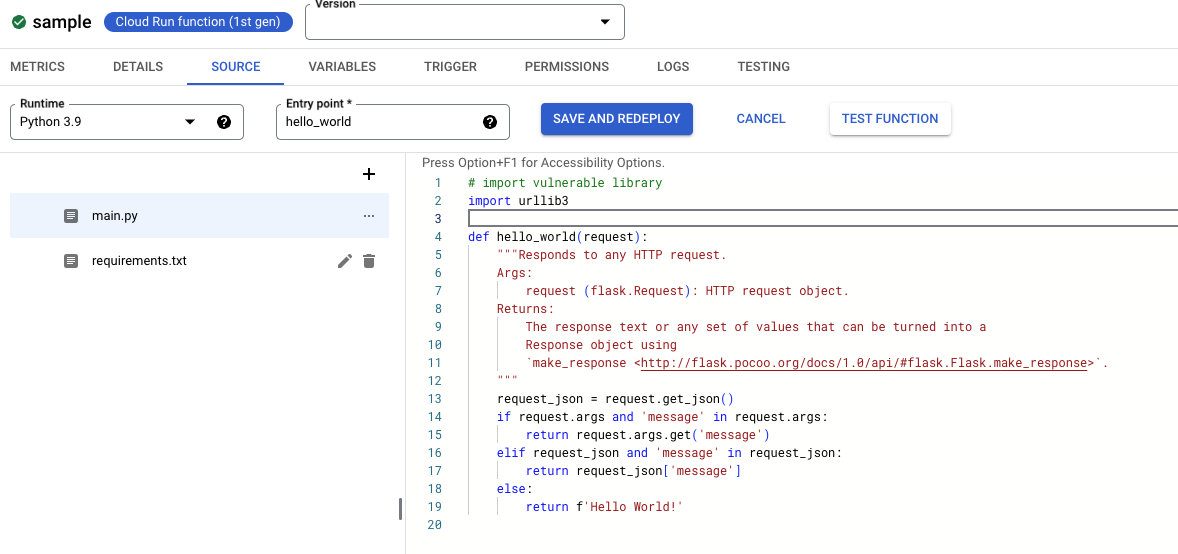1178x554 pixels.
Task: Expand the Version dropdown
Action: click(x=604, y=22)
